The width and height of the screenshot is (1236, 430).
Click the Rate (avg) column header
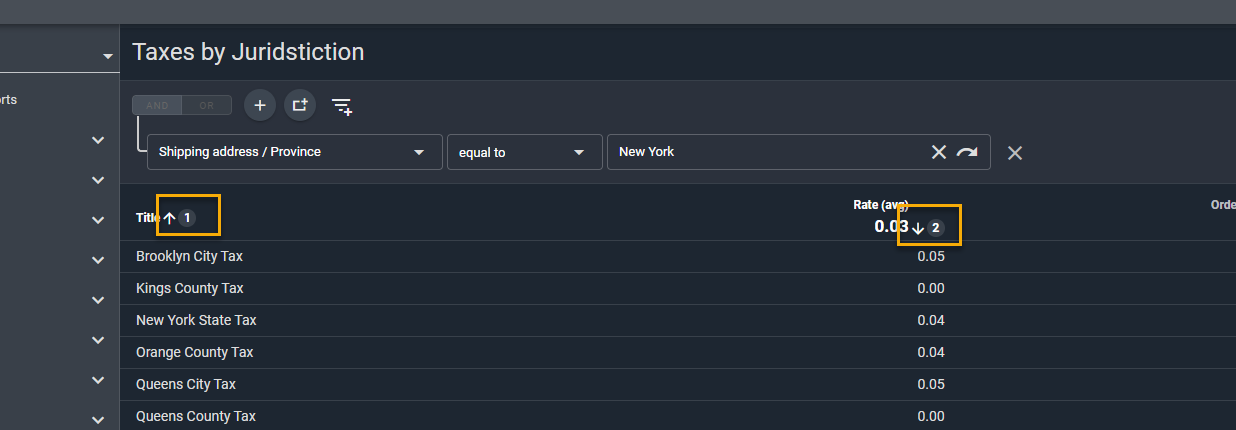click(x=880, y=205)
